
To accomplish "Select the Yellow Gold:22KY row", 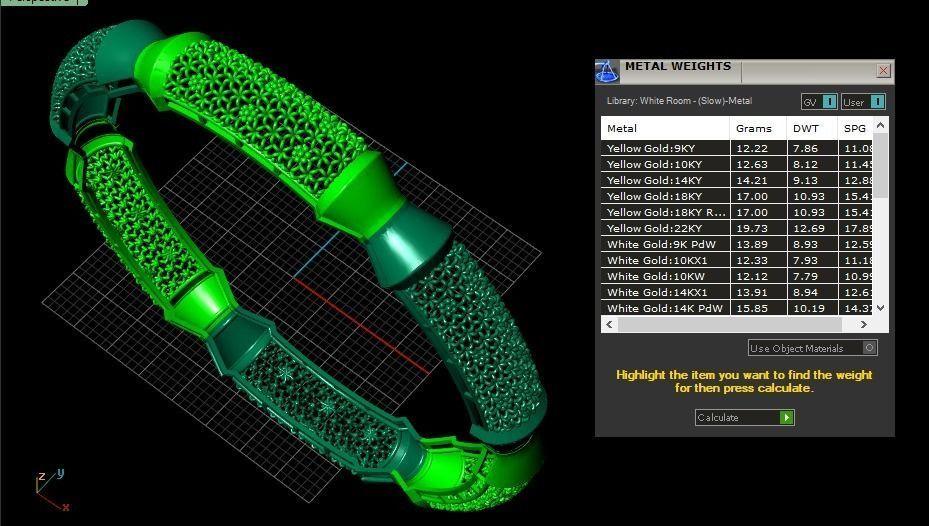I will [737, 228].
